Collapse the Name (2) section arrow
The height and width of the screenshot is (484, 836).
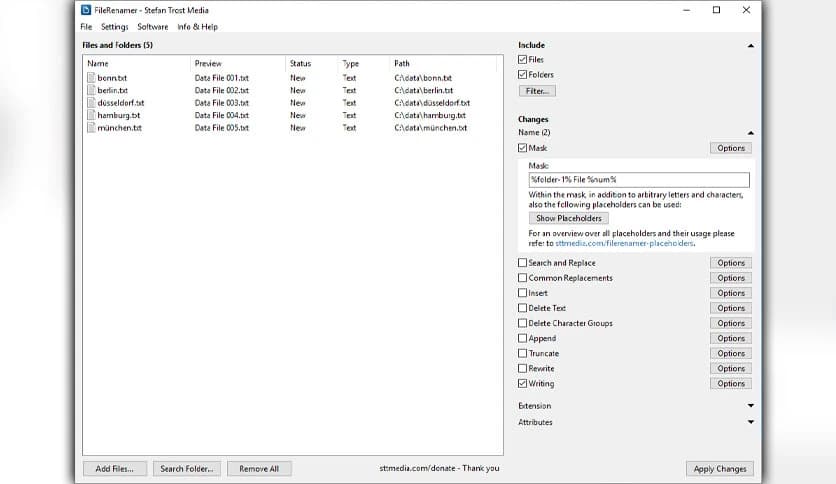click(x=751, y=133)
